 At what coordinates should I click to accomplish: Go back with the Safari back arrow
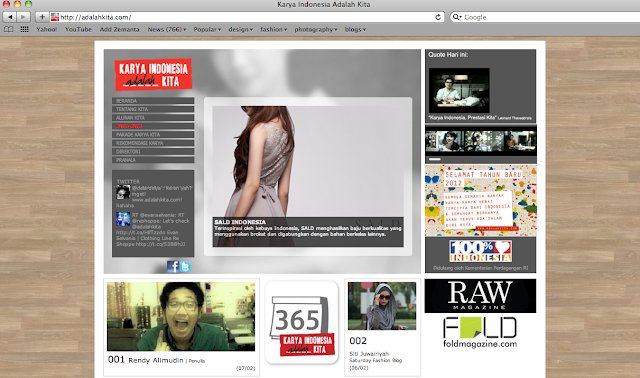[10, 17]
